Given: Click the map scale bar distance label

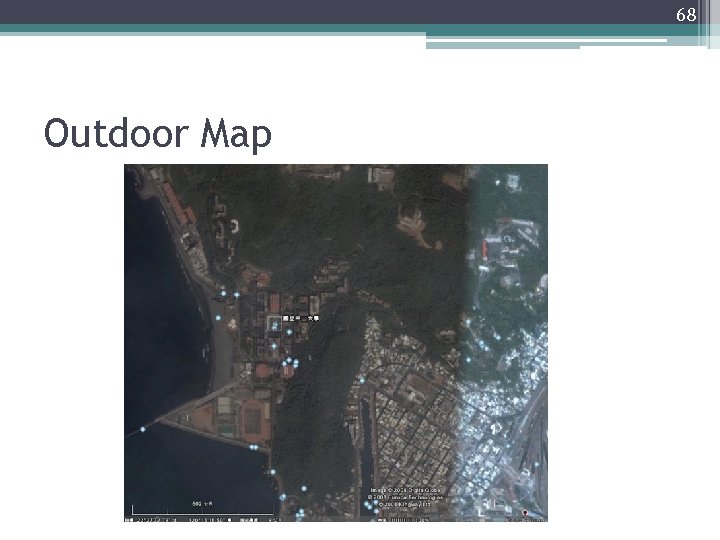Looking at the screenshot, I should tap(202, 504).
